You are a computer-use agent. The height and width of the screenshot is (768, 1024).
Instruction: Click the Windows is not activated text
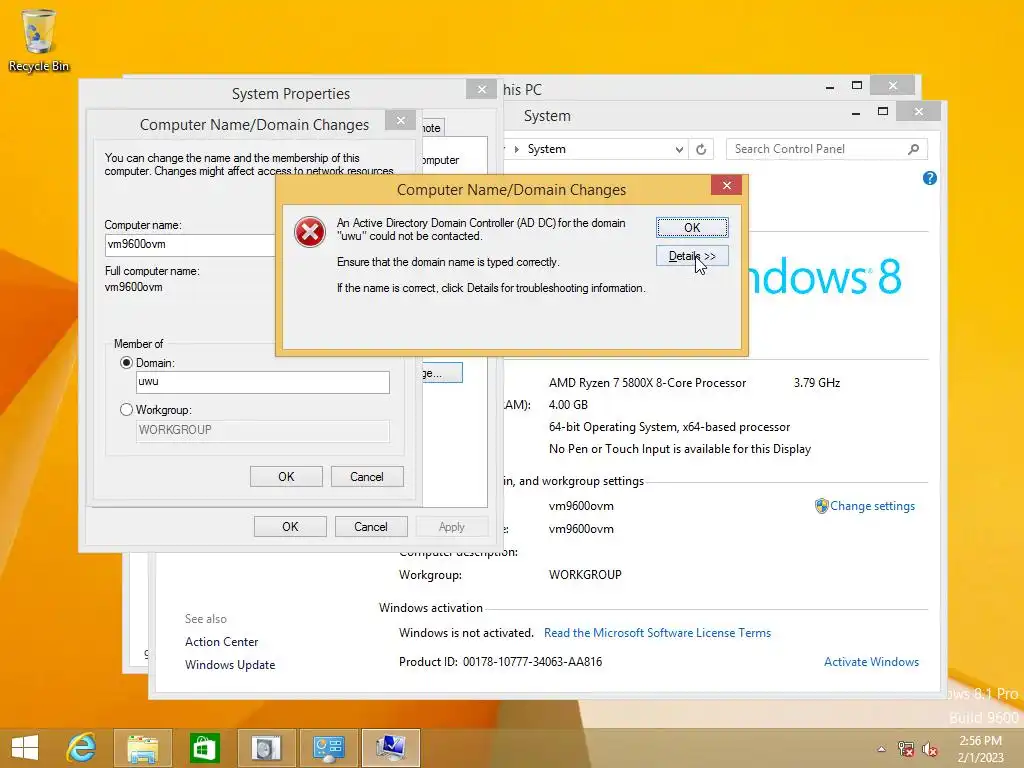466,633
